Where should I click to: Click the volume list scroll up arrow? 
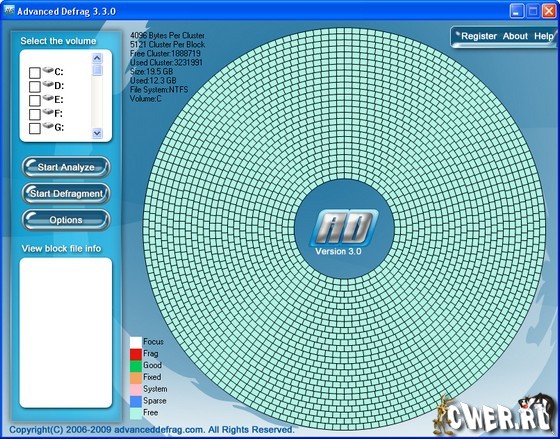97,58
